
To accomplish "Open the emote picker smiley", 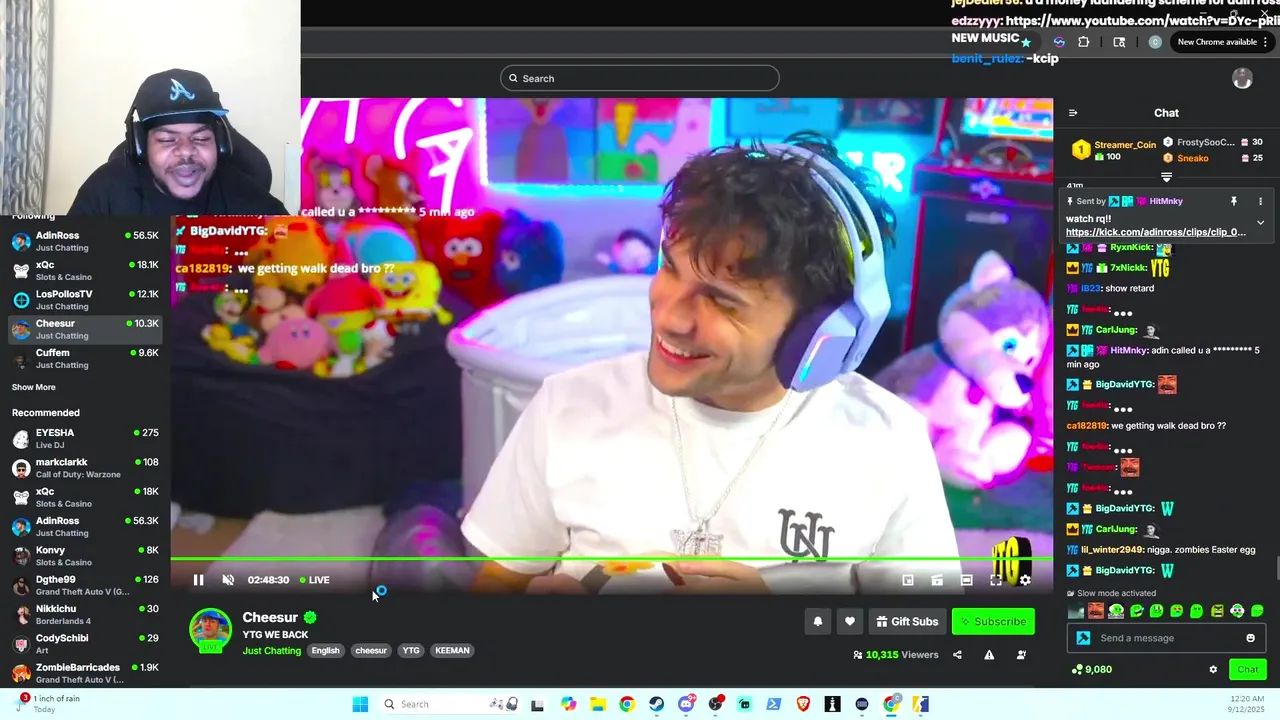I will pos(1250,638).
